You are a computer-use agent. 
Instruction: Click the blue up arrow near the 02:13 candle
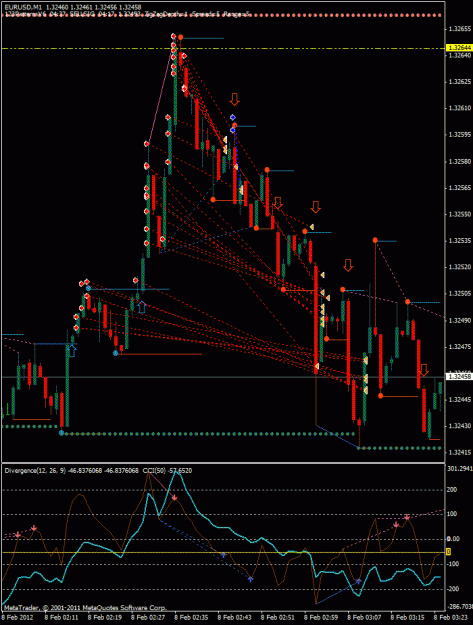72,351
